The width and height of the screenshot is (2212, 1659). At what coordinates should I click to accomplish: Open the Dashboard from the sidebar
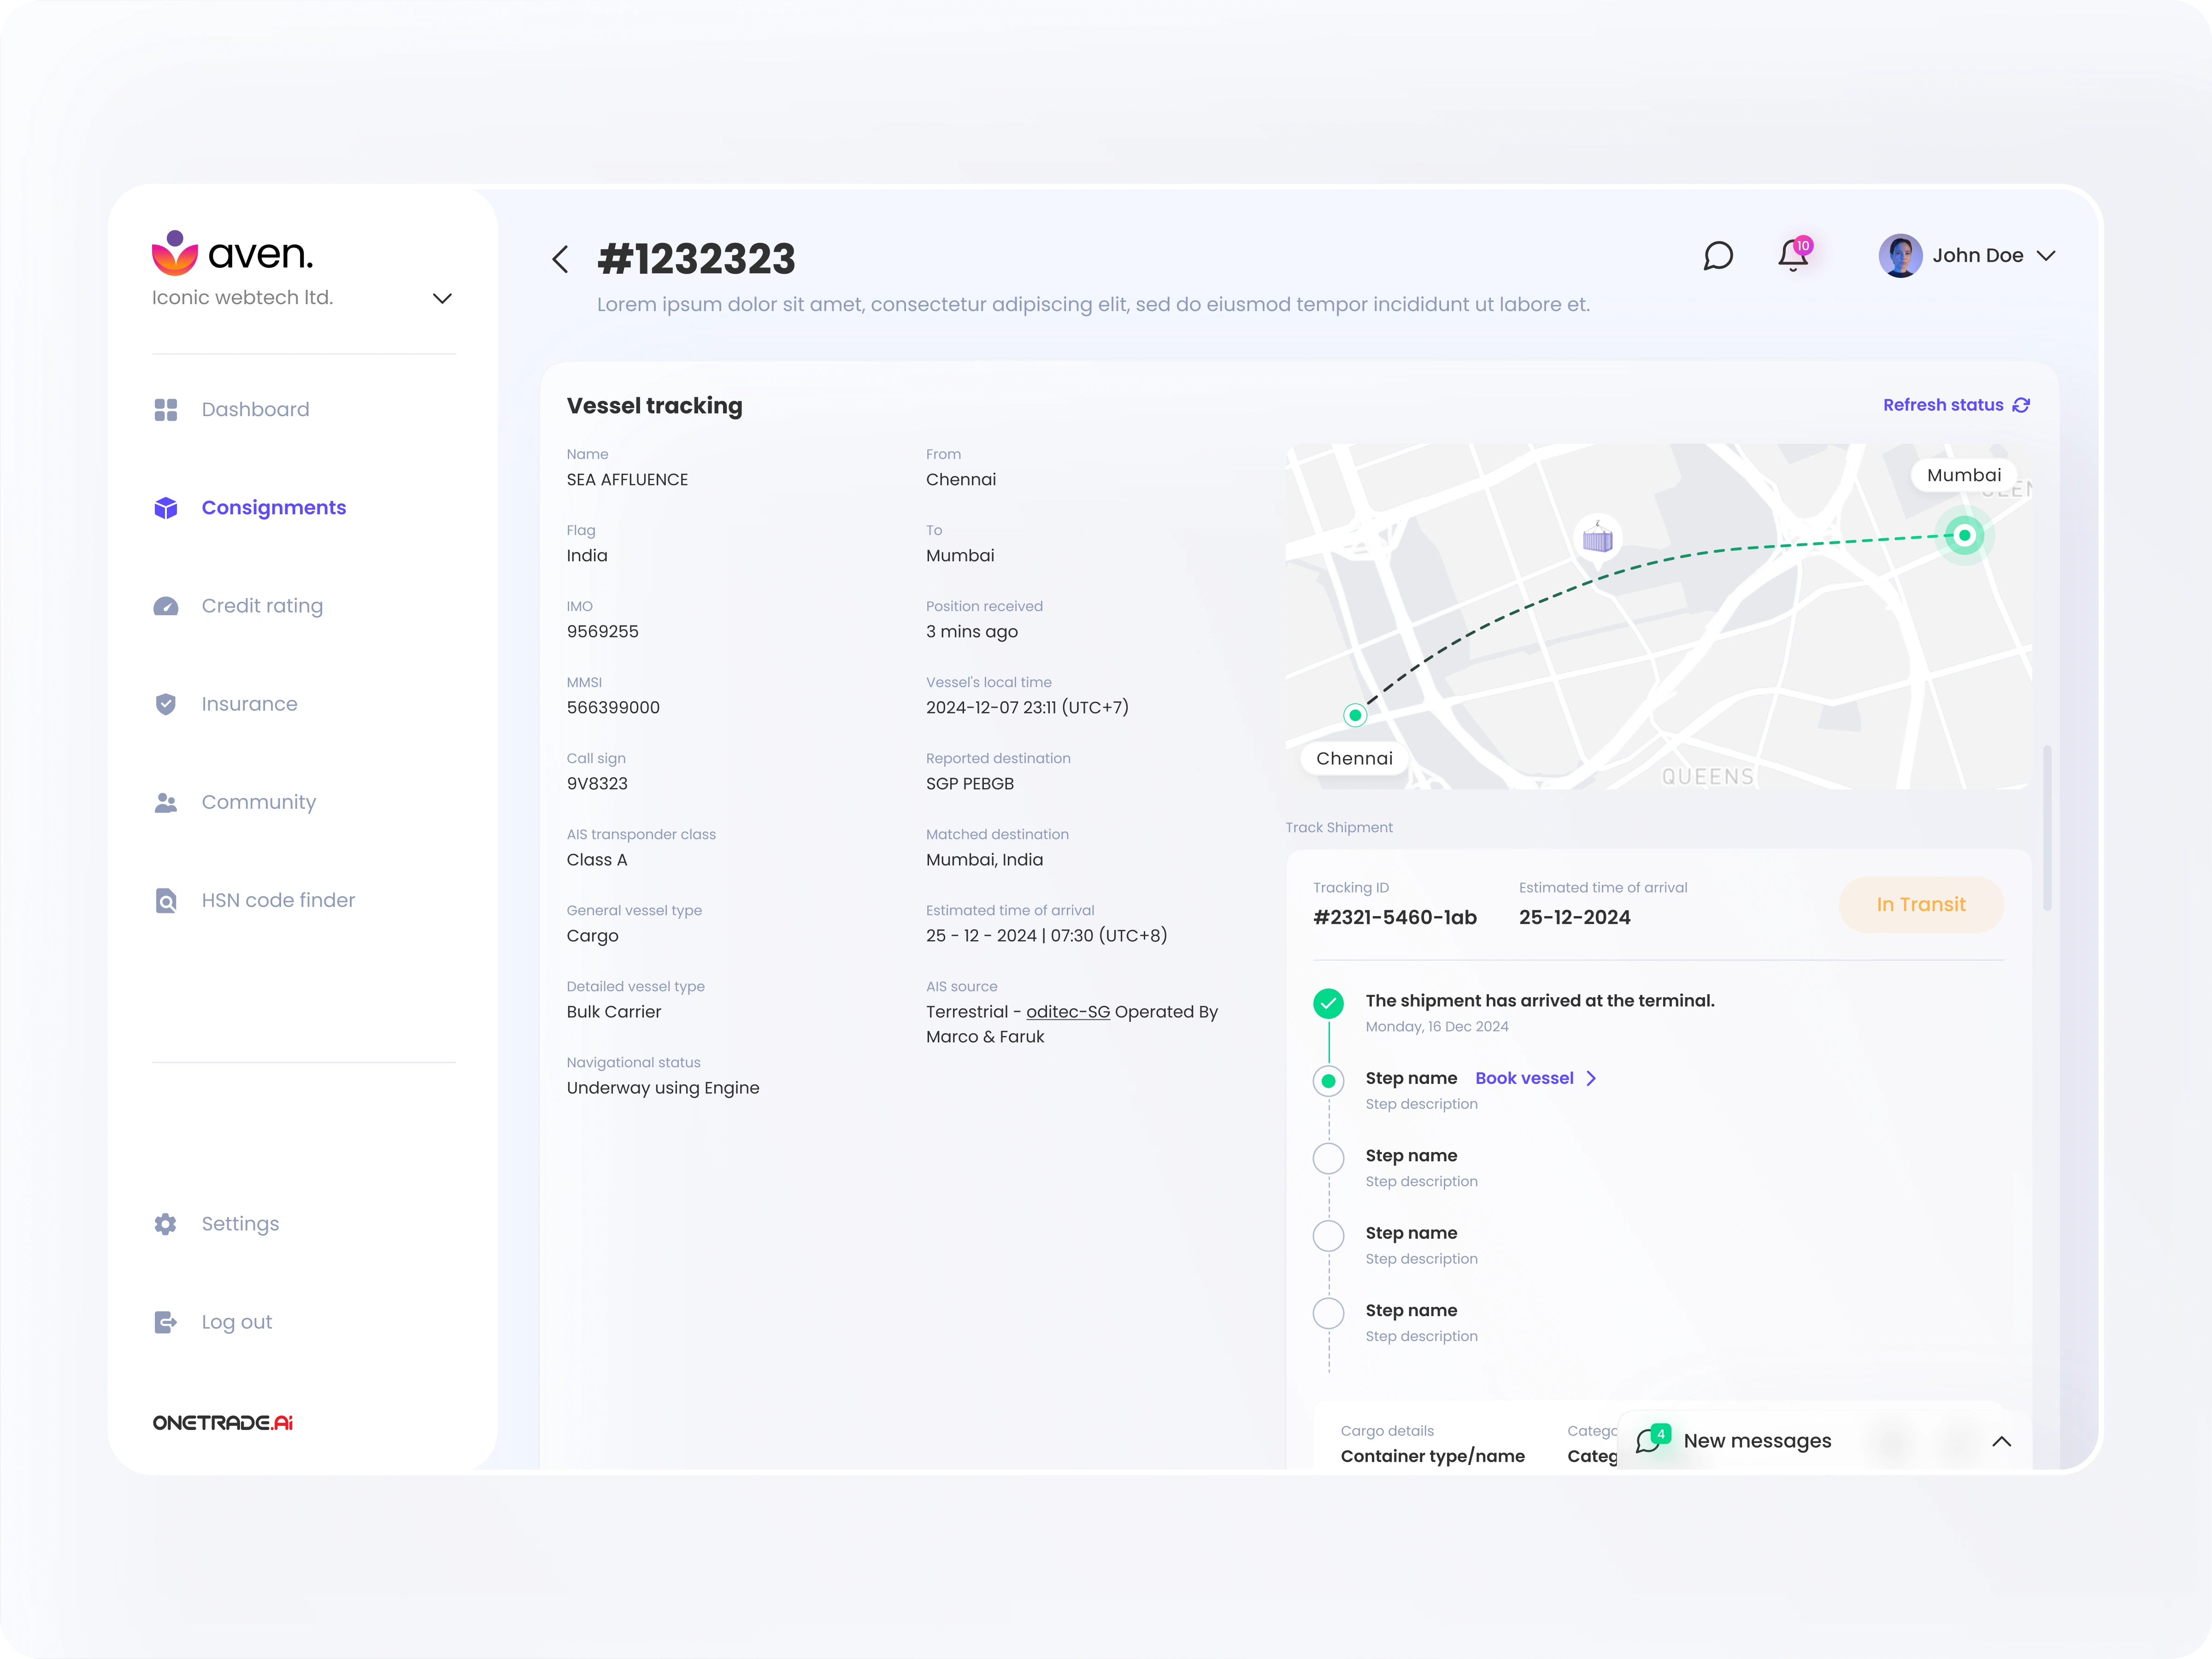coord(254,409)
